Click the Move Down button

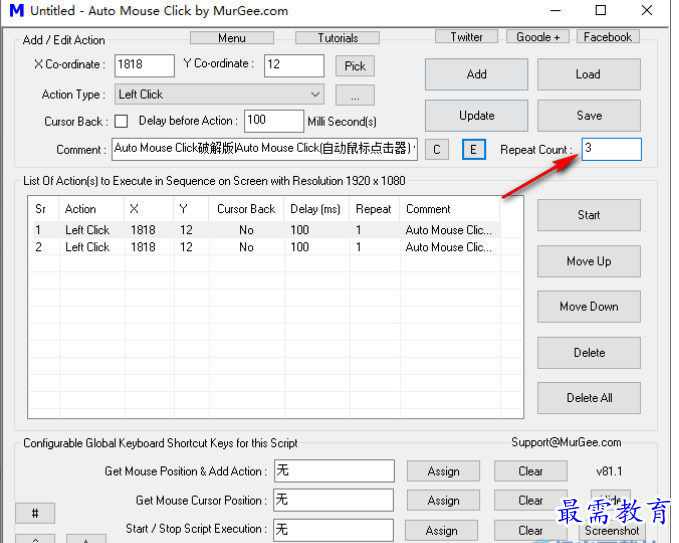click(x=588, y=307)
